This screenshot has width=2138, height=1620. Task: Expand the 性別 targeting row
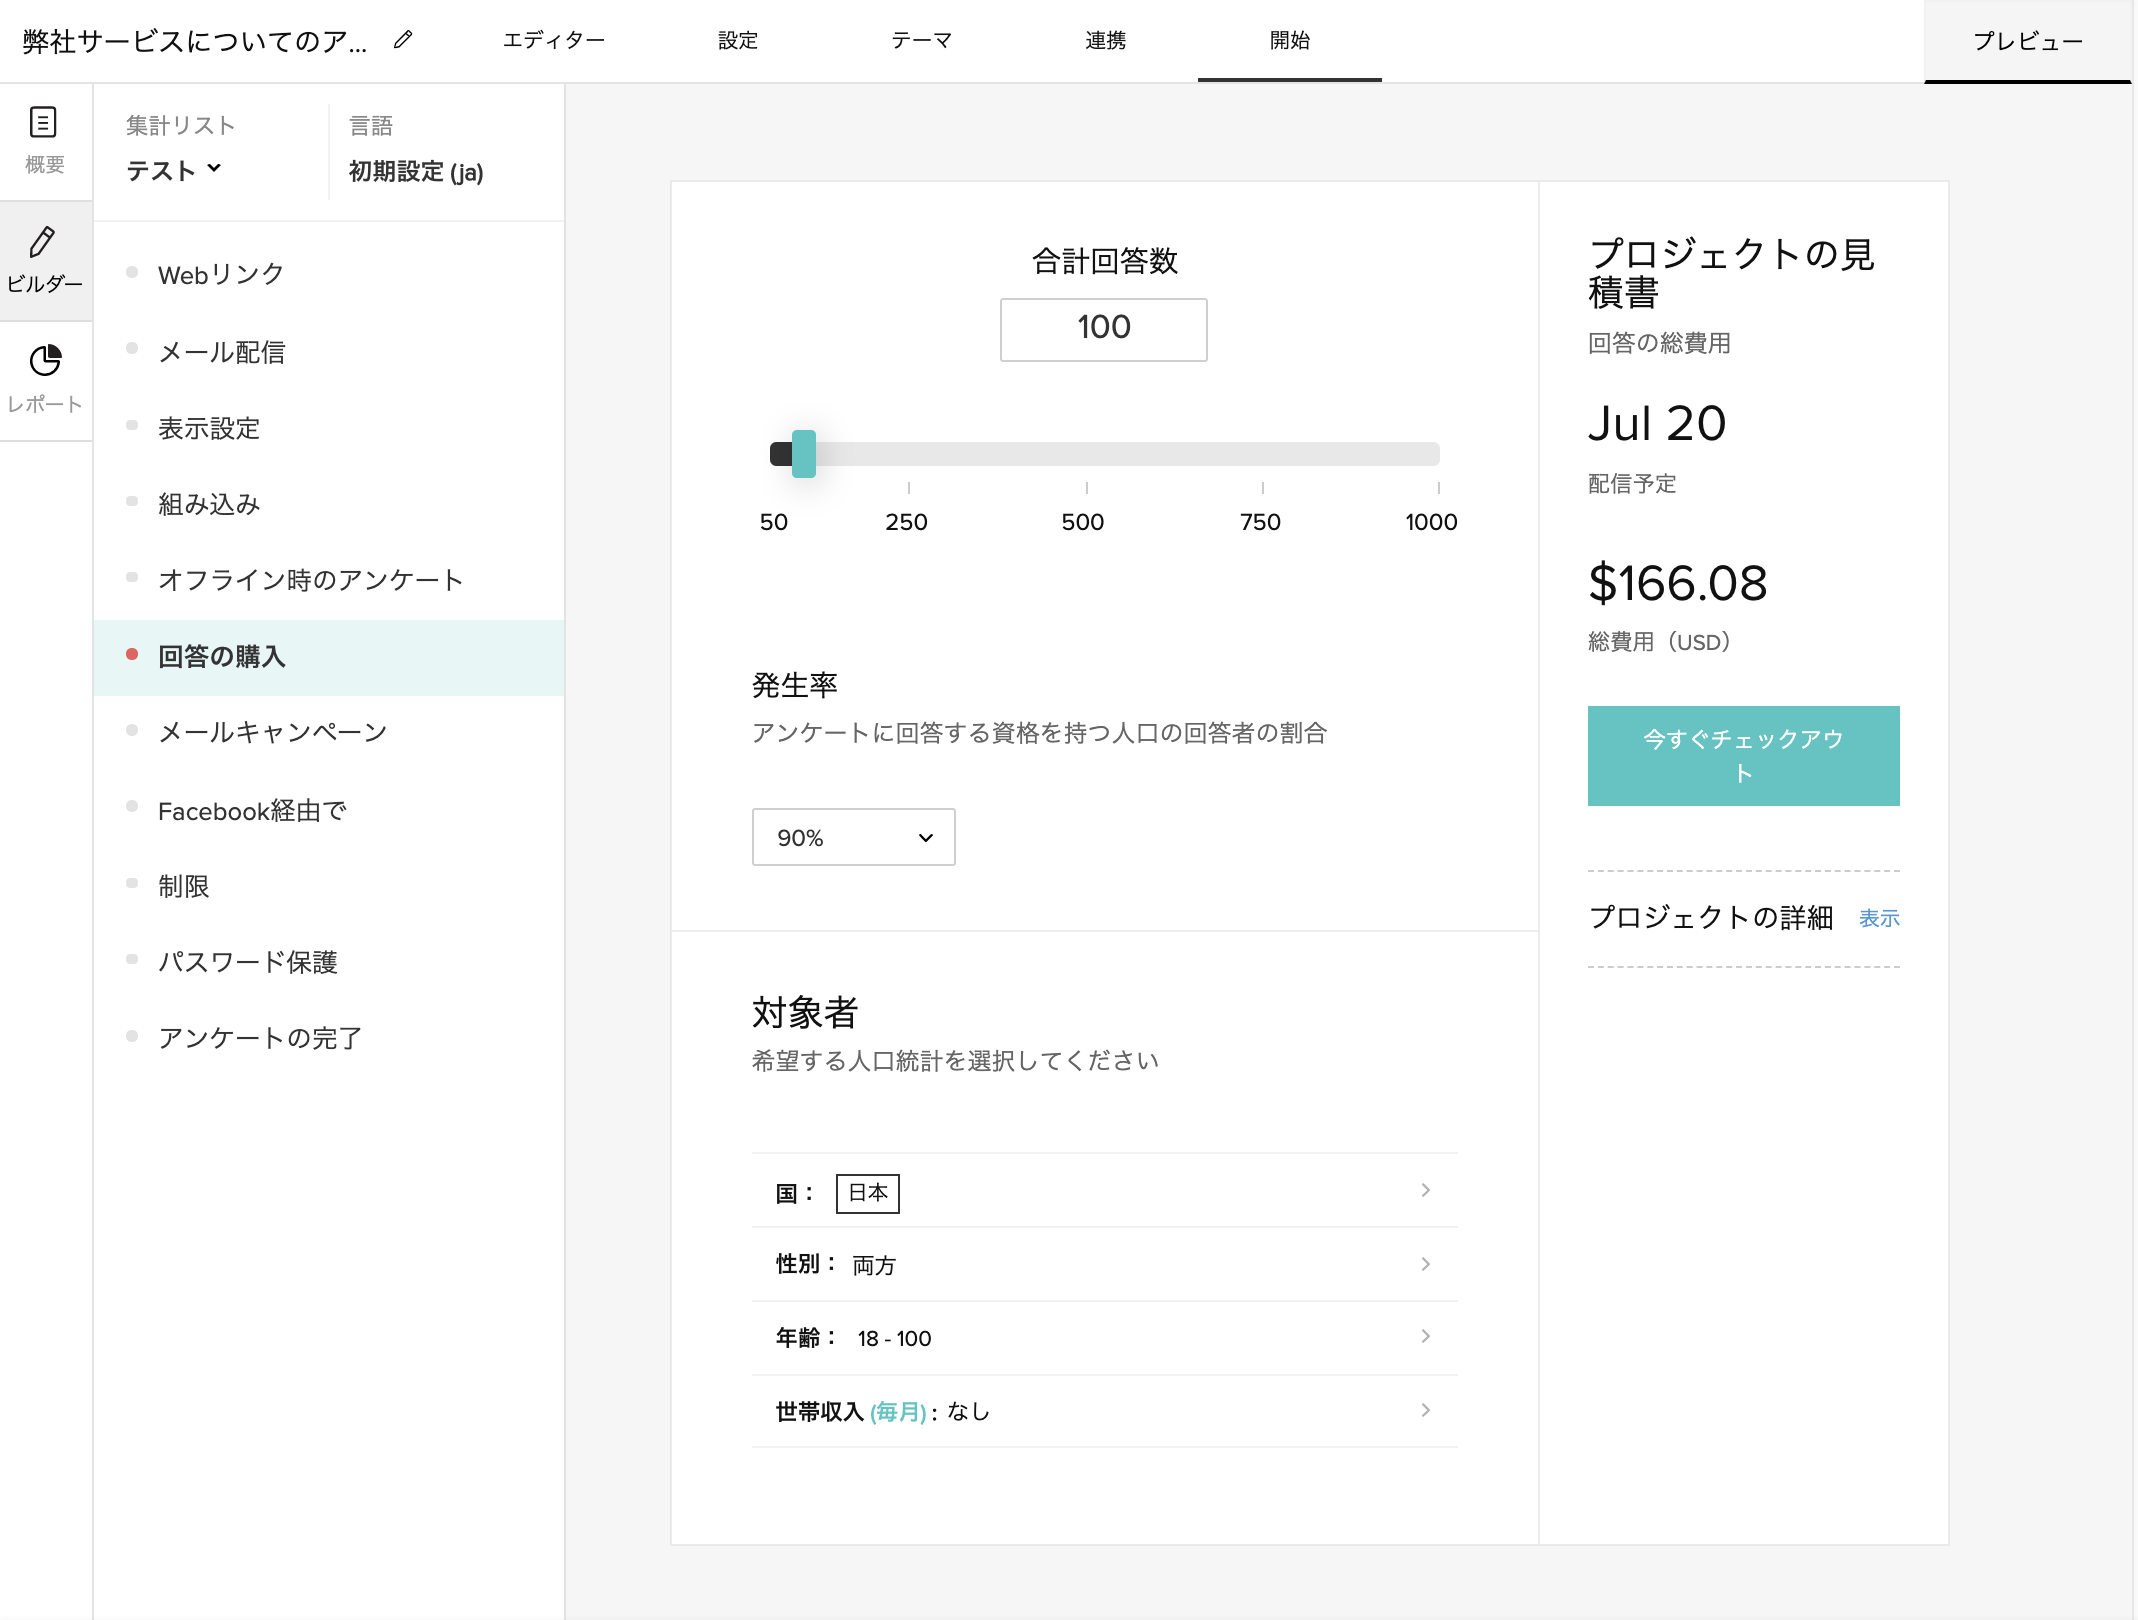coord(1427,1264)
